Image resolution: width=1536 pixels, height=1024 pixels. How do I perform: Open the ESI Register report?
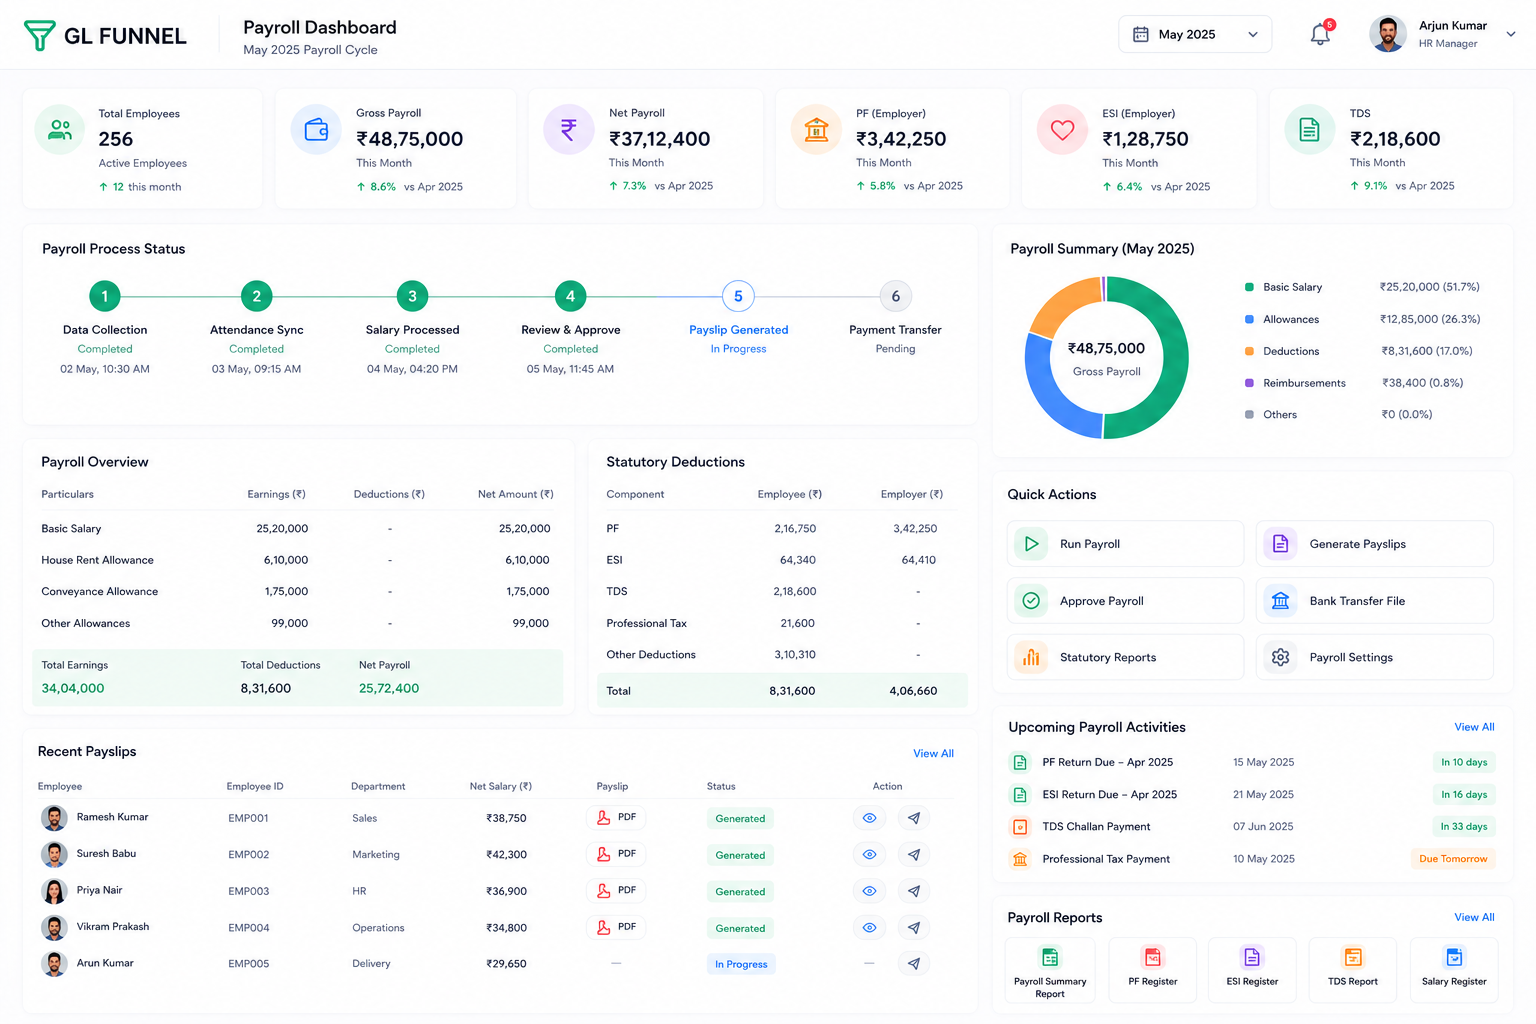(1252, 970)
